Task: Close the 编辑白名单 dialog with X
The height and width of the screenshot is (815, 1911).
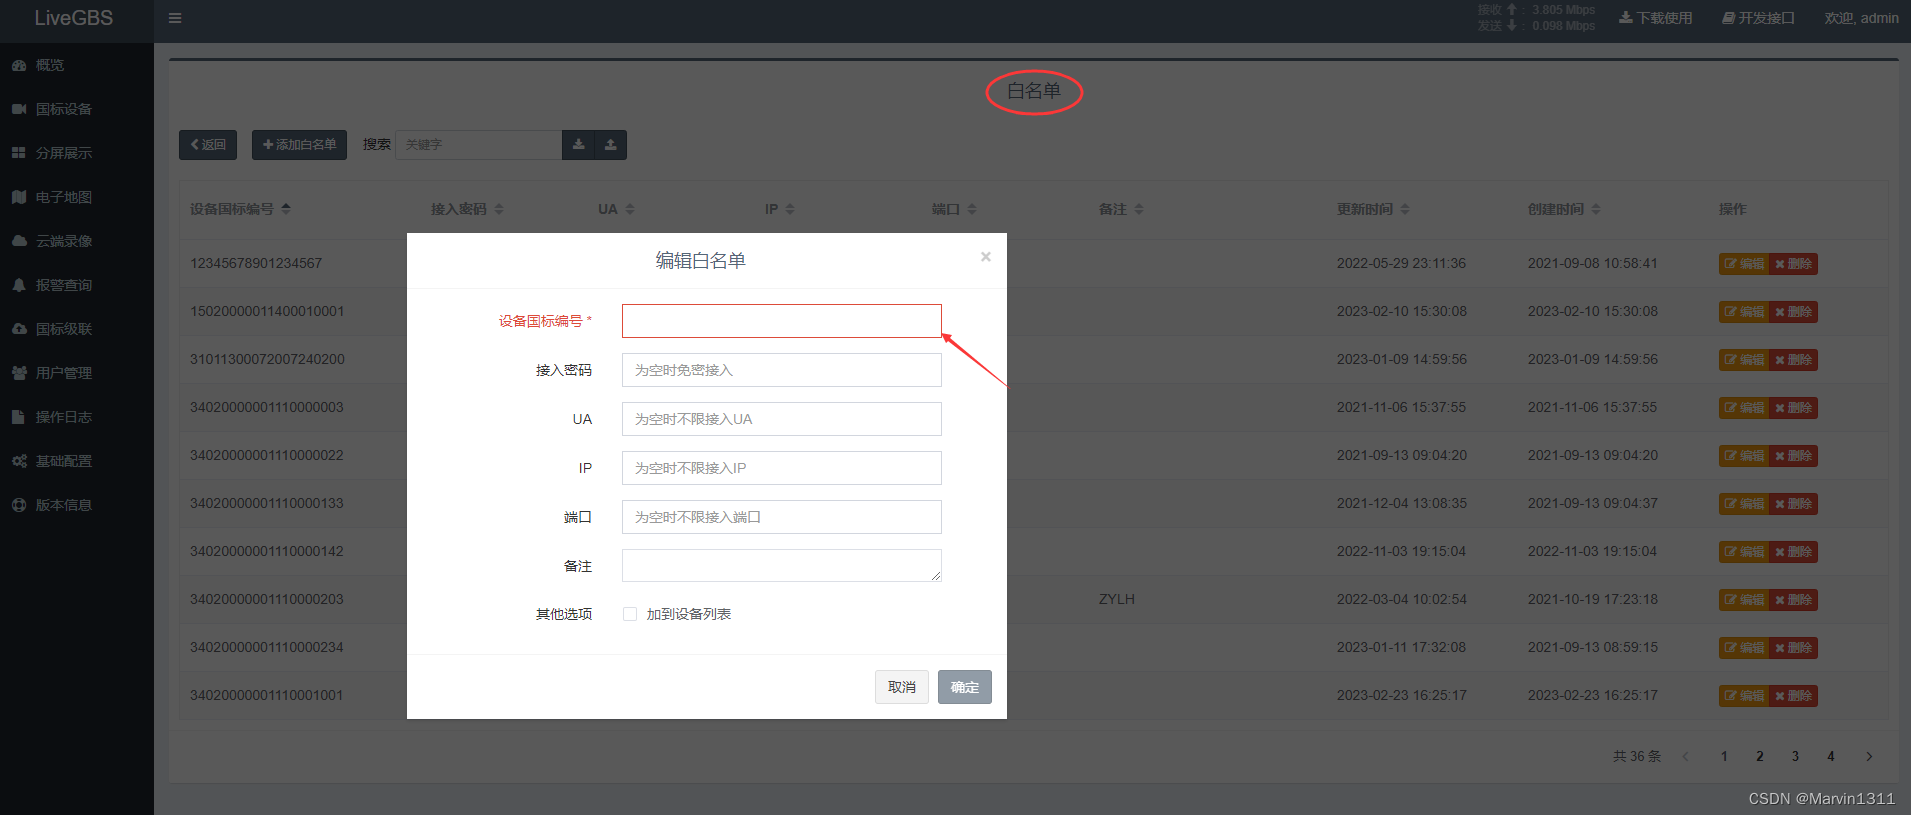Action: [x=986, y=257]
